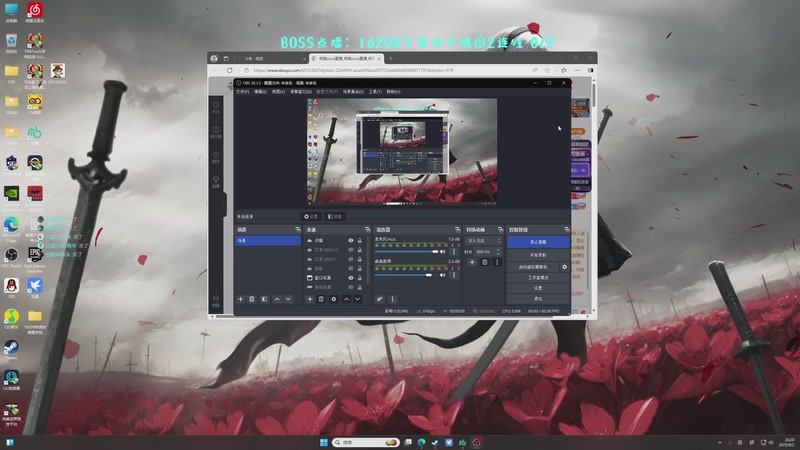Screen dimensions: 800x450
Task: Open Edge tab actions menu button
Action: click(226, 59)
